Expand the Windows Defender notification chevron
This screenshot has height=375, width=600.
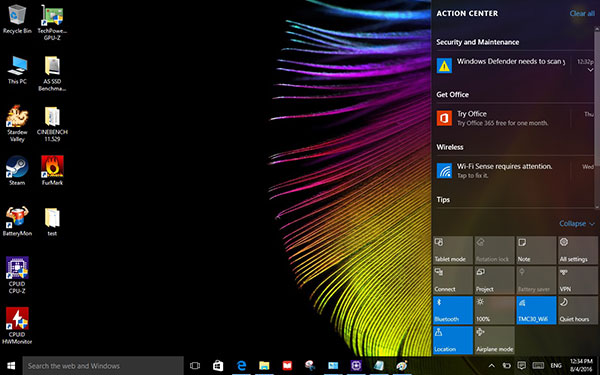tap(590, 70)
